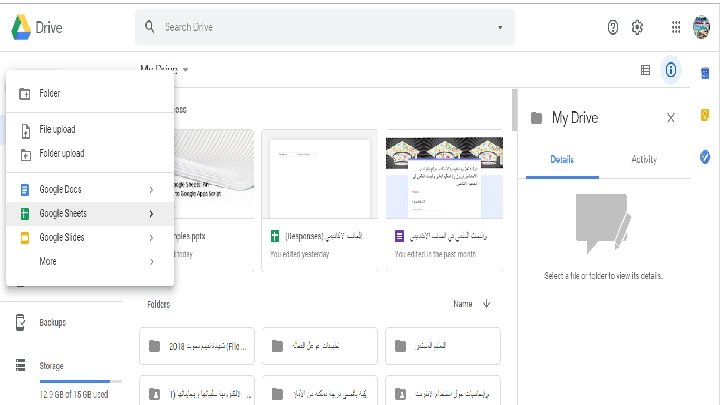
Task: Open the Google apps grid icon
Action: click(x=676, y=28)
